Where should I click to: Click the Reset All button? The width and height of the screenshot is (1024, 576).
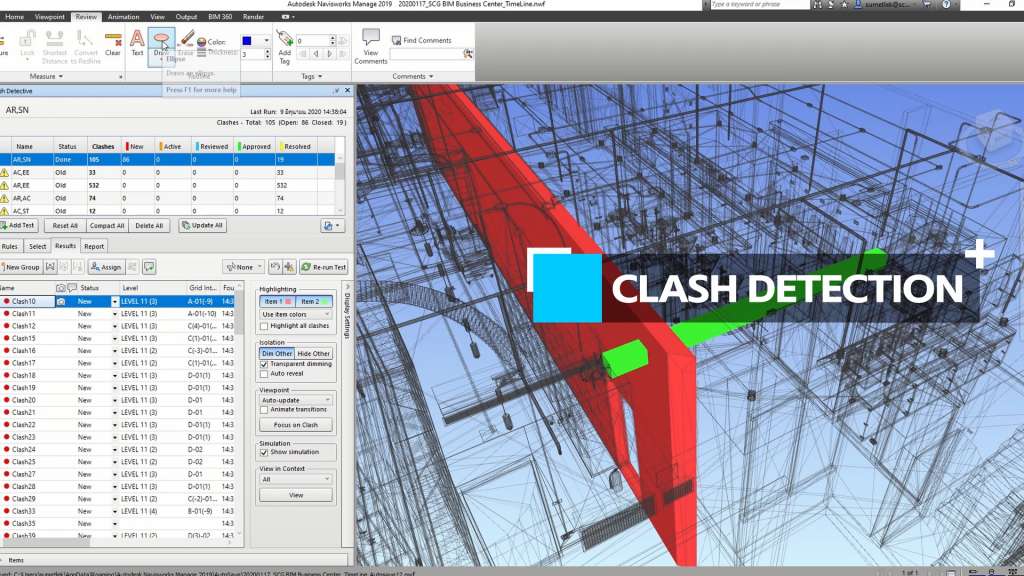click(x=65, y=225)
